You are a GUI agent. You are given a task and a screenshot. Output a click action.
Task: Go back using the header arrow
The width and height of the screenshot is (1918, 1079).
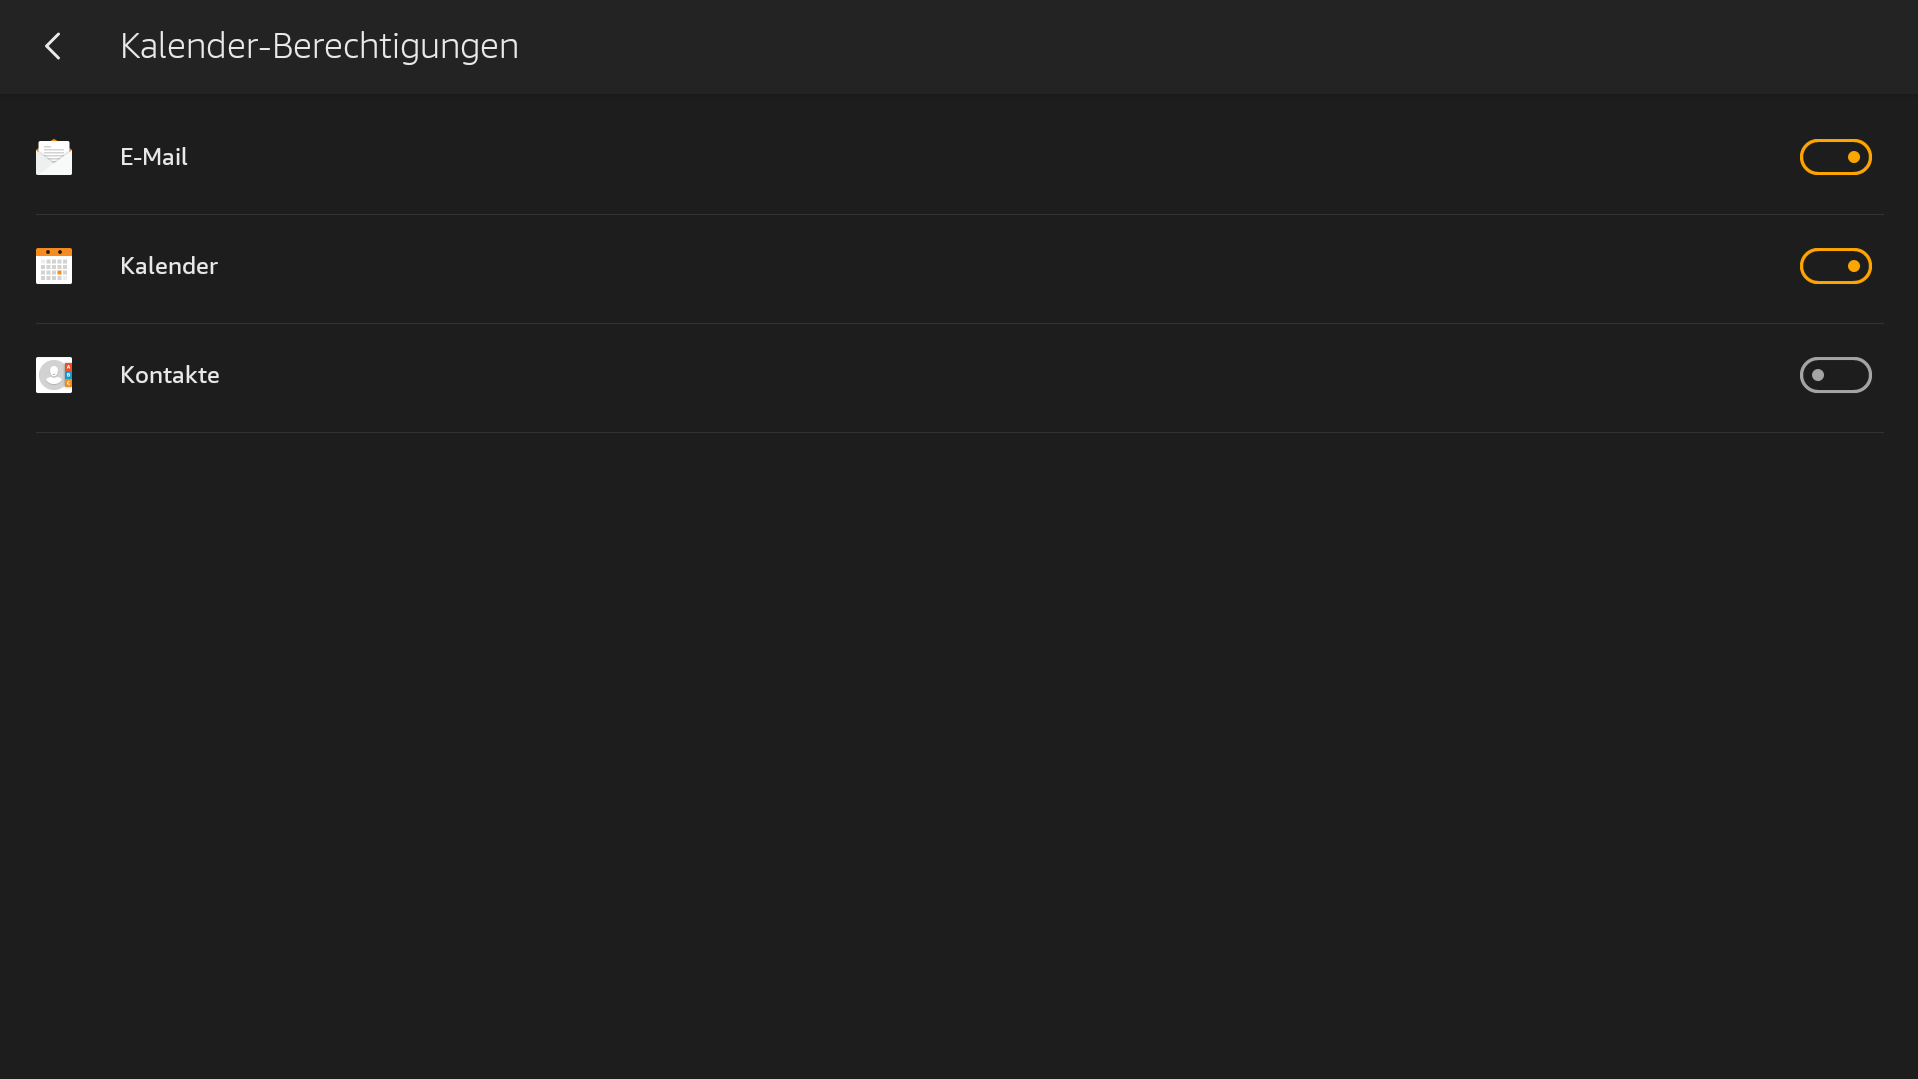(53, 46)
